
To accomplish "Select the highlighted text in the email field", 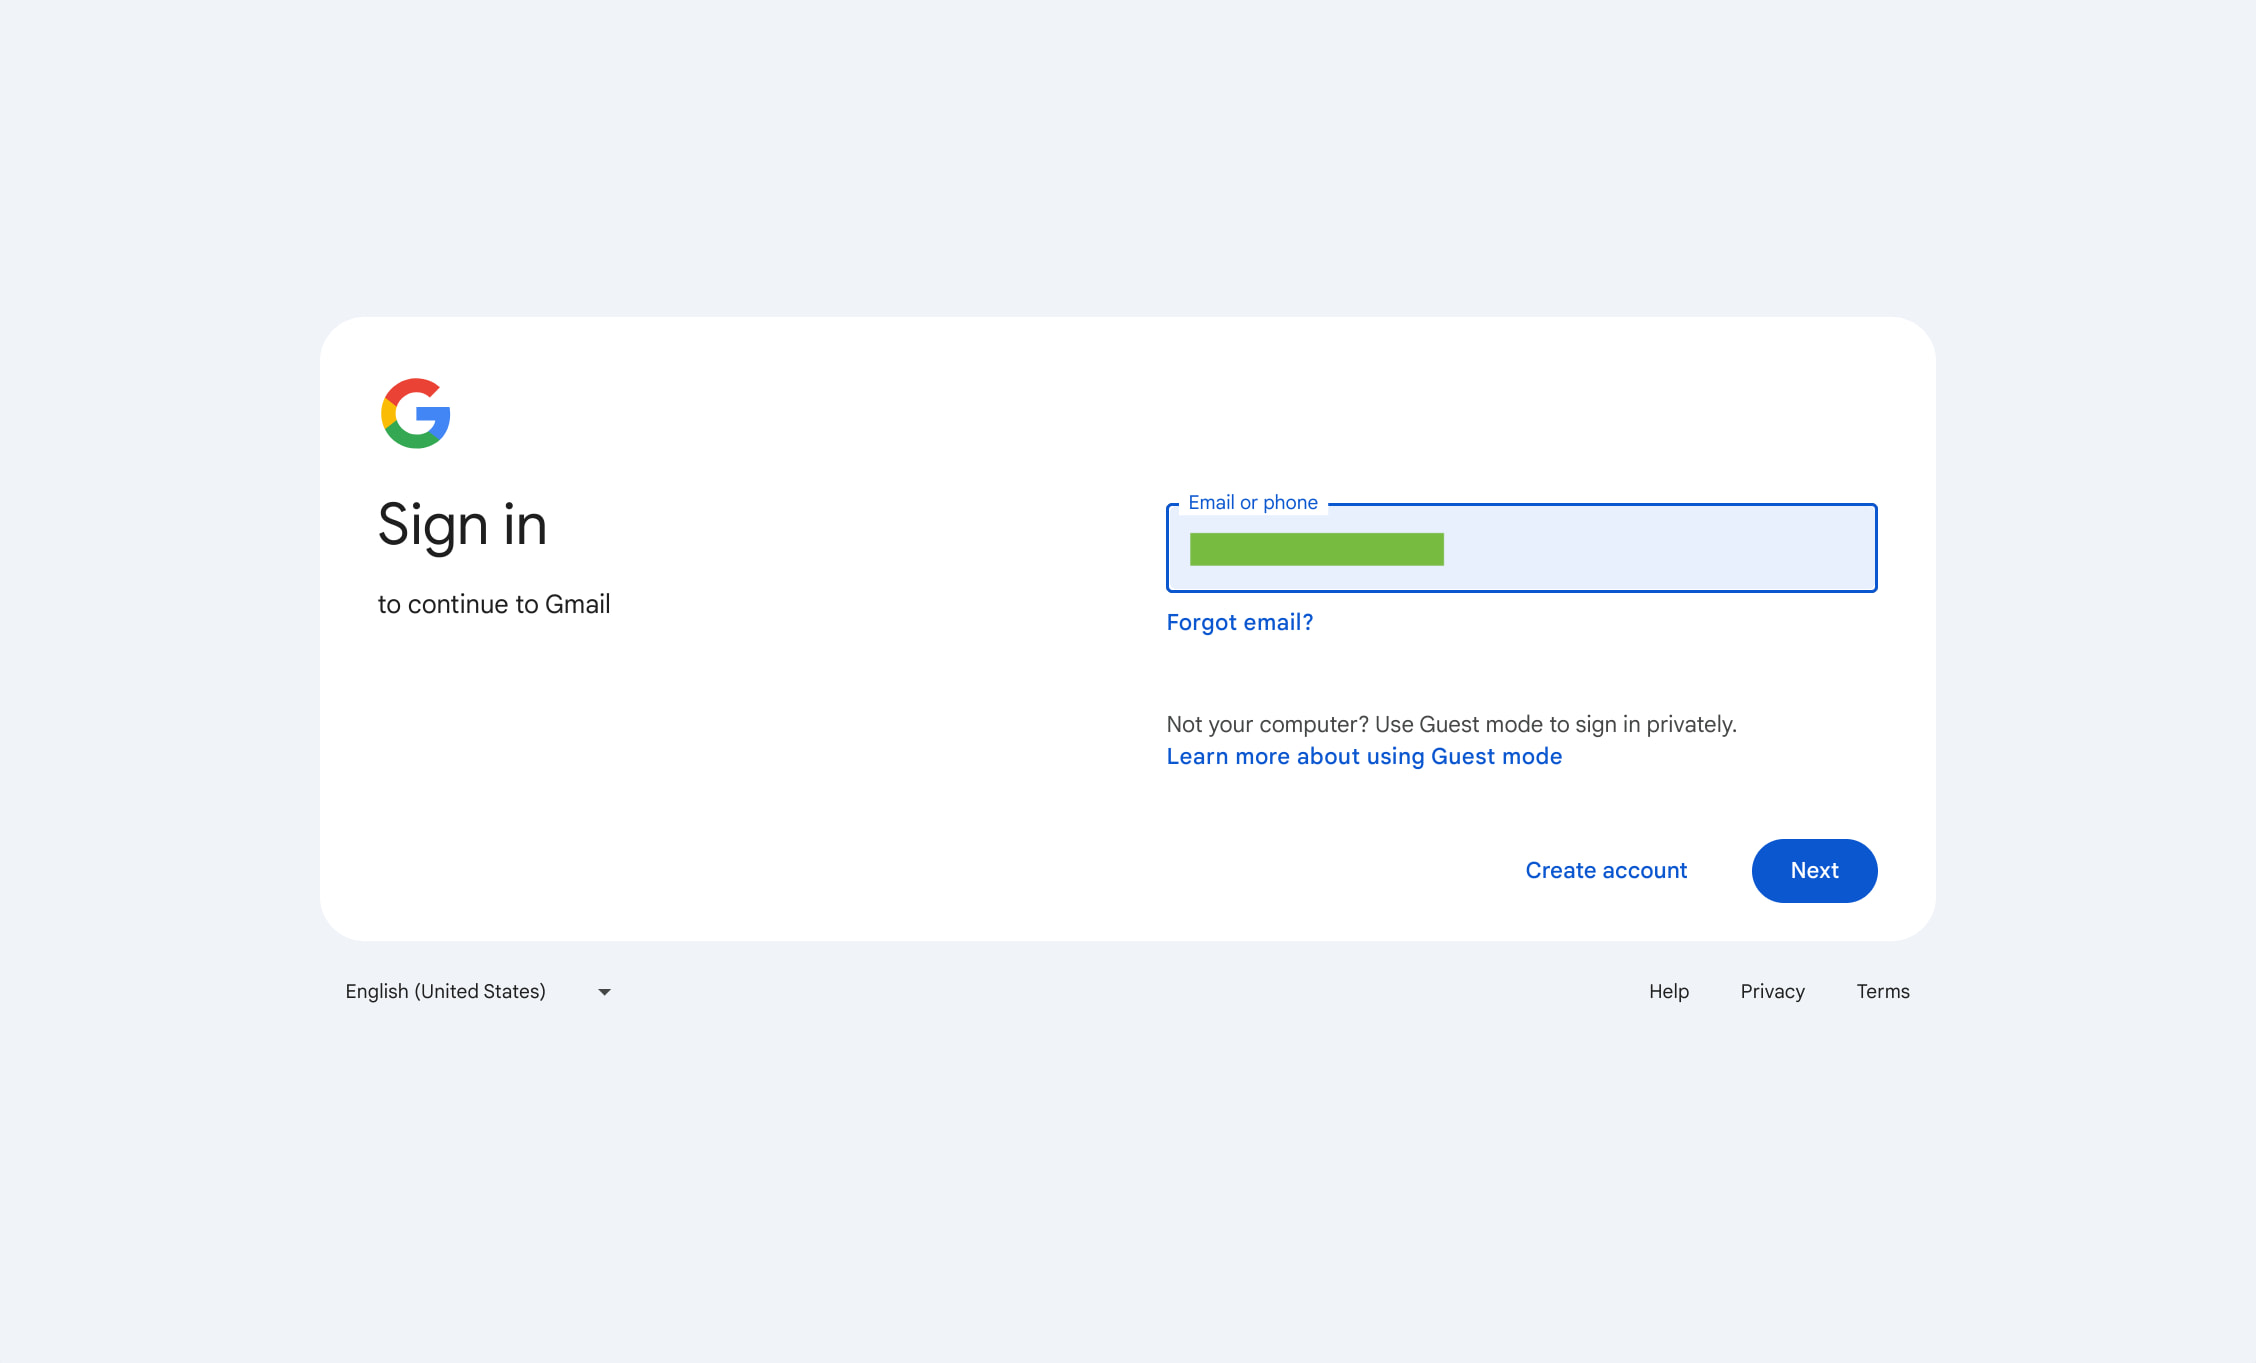I will pyautogui.click(x=1316, y=550).
